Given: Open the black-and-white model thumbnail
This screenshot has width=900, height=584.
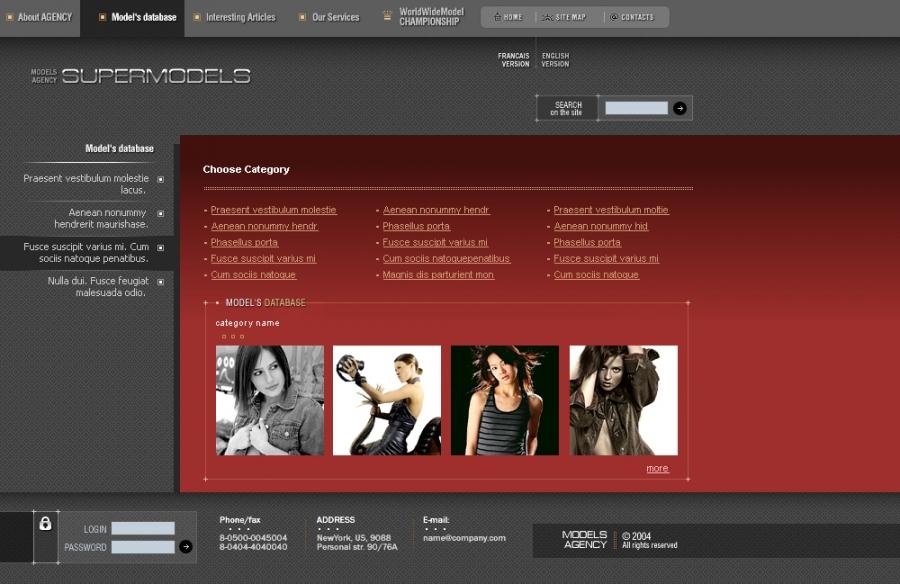Looking at the screenshot, I should tap(270, 400).
